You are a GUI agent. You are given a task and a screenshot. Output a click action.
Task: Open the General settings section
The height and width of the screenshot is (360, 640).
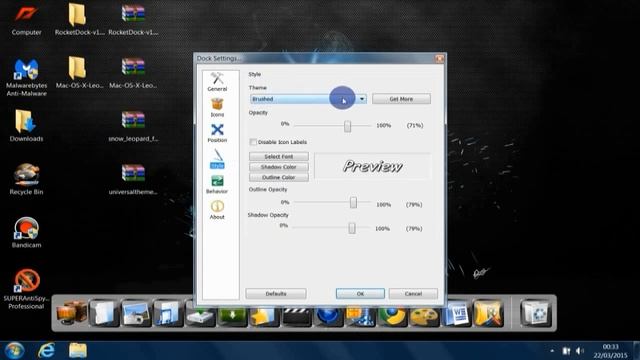[217, 82]
